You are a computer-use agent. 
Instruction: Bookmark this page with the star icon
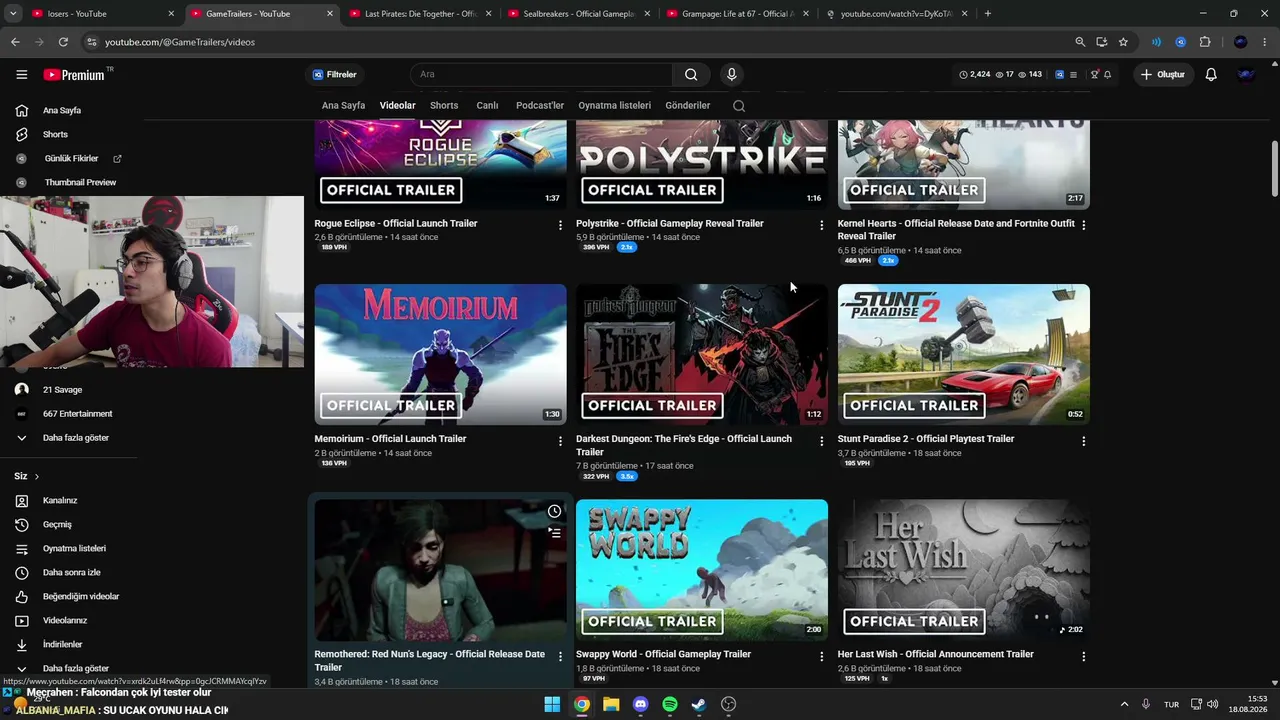click(1123, 42)
